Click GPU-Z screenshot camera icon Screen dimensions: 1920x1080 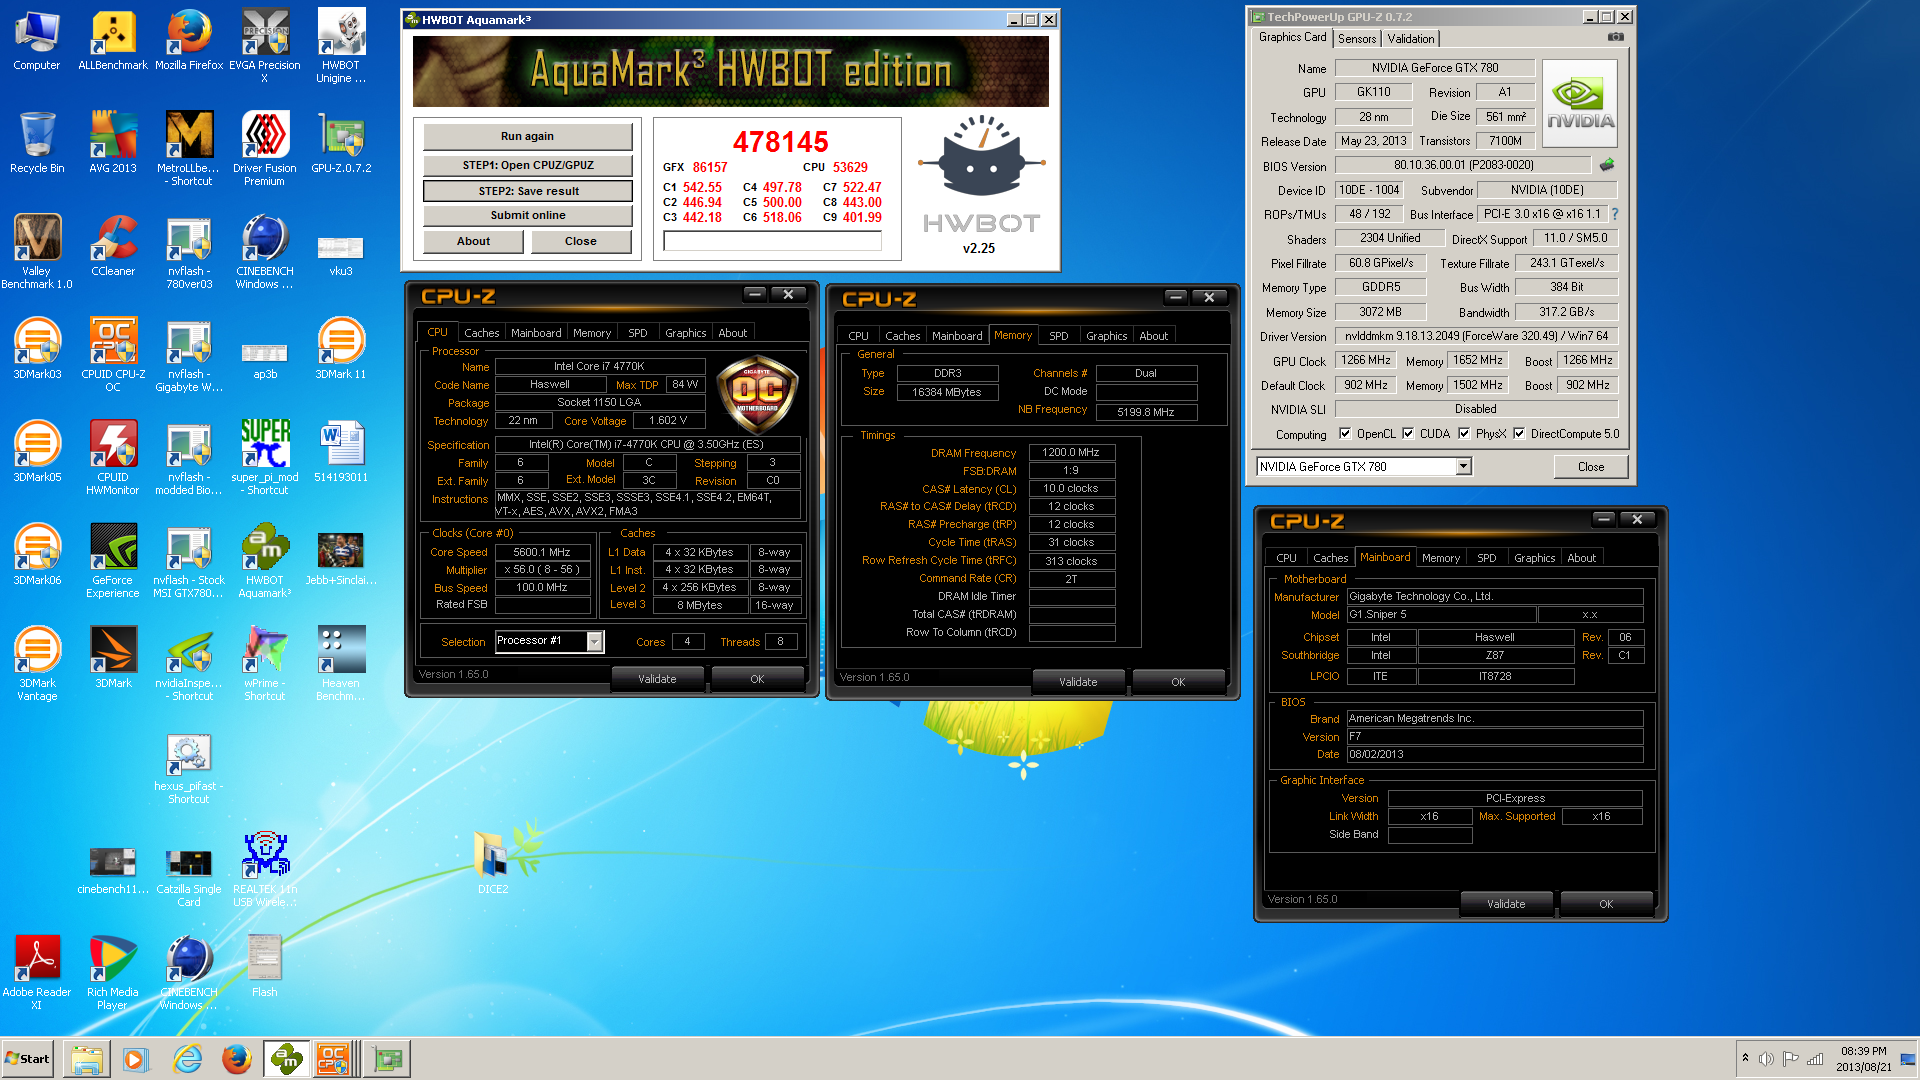point(1615,37)
